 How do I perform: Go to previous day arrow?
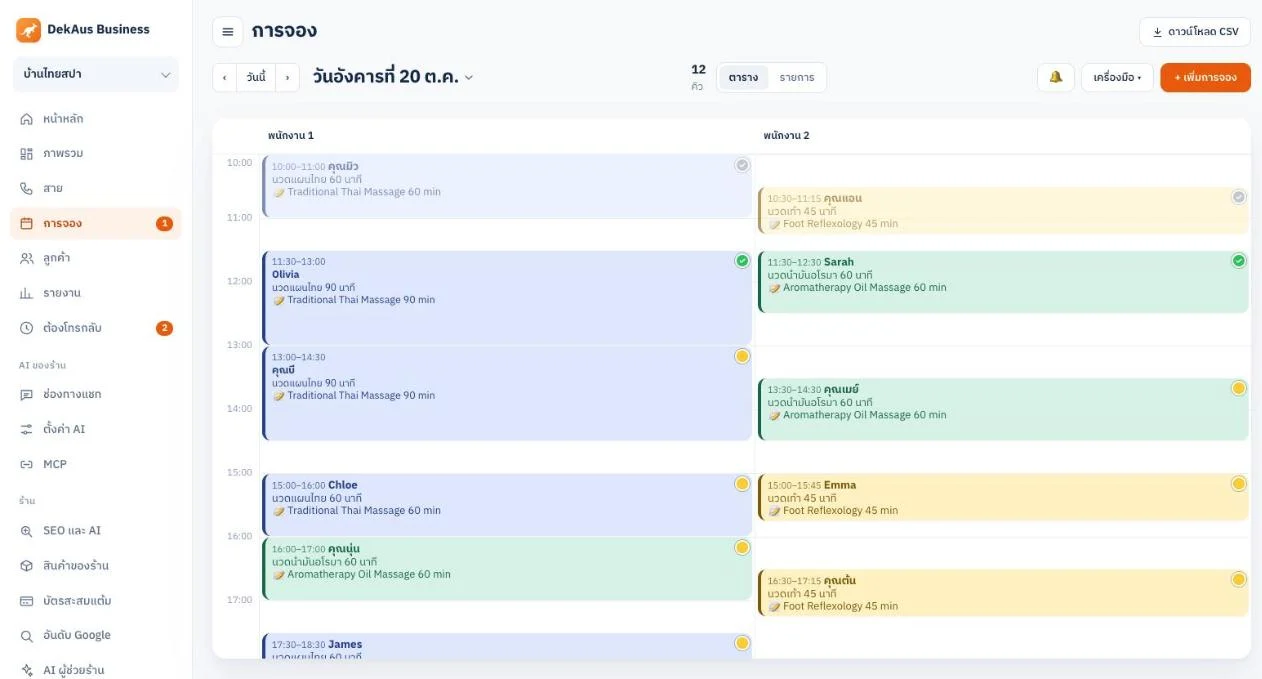(x=224, y=77)
